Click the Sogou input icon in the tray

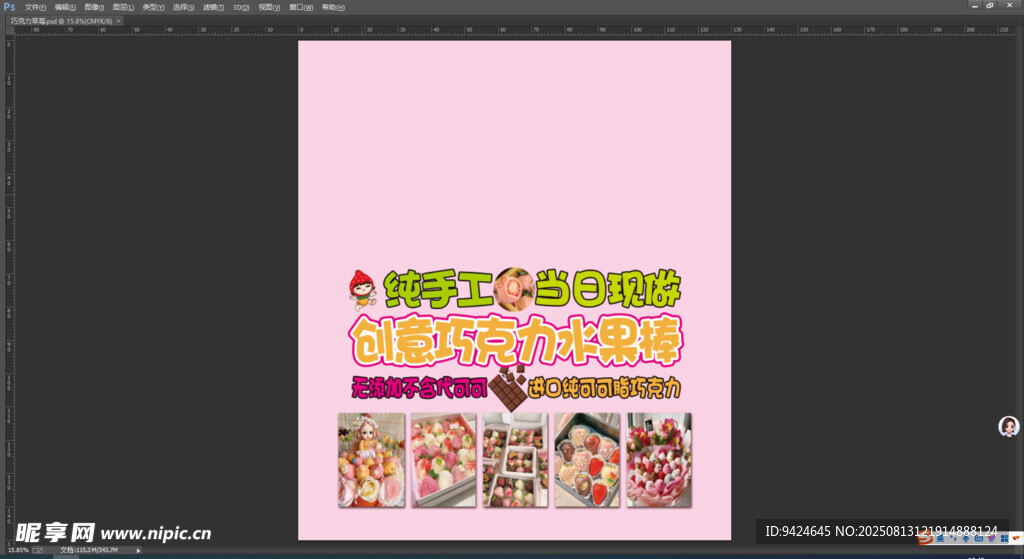coord(925,538)
